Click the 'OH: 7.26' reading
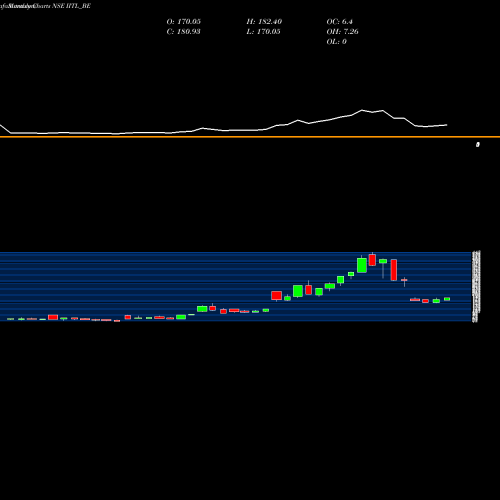Screen dimensions: 500x500 (342, 32)
